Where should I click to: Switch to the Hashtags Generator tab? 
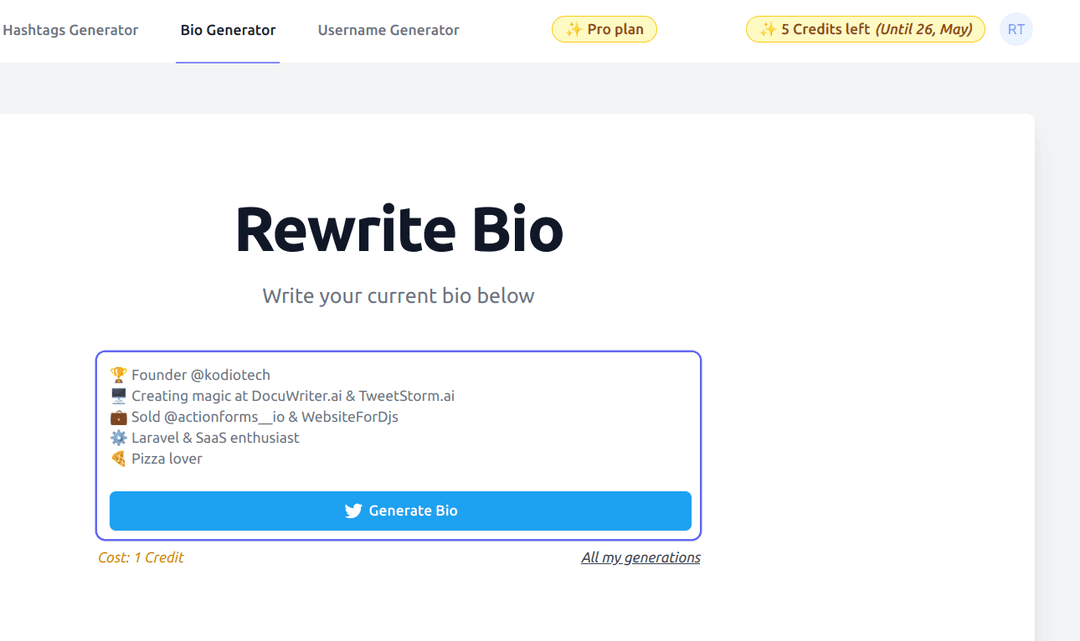(70, 30)
